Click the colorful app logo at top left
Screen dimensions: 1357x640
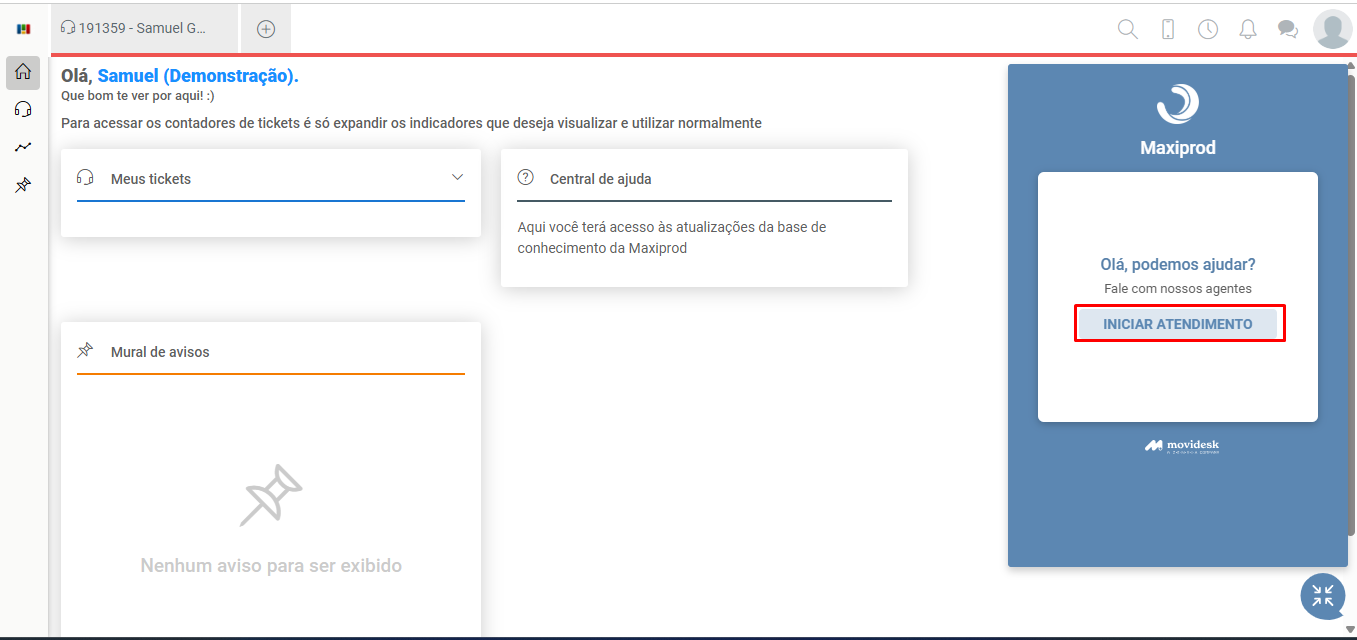[23, 29]
